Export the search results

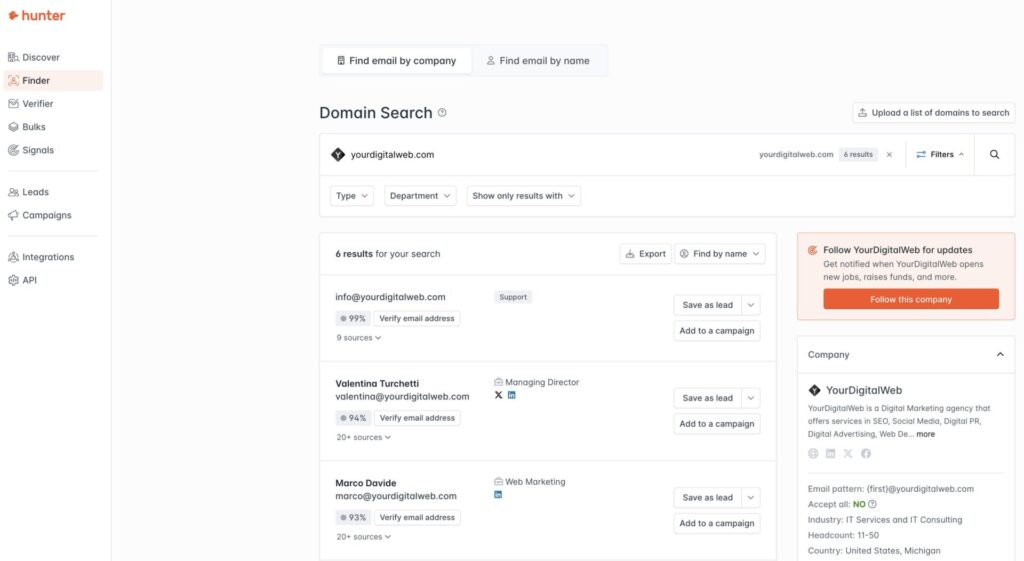click(645, 254)
